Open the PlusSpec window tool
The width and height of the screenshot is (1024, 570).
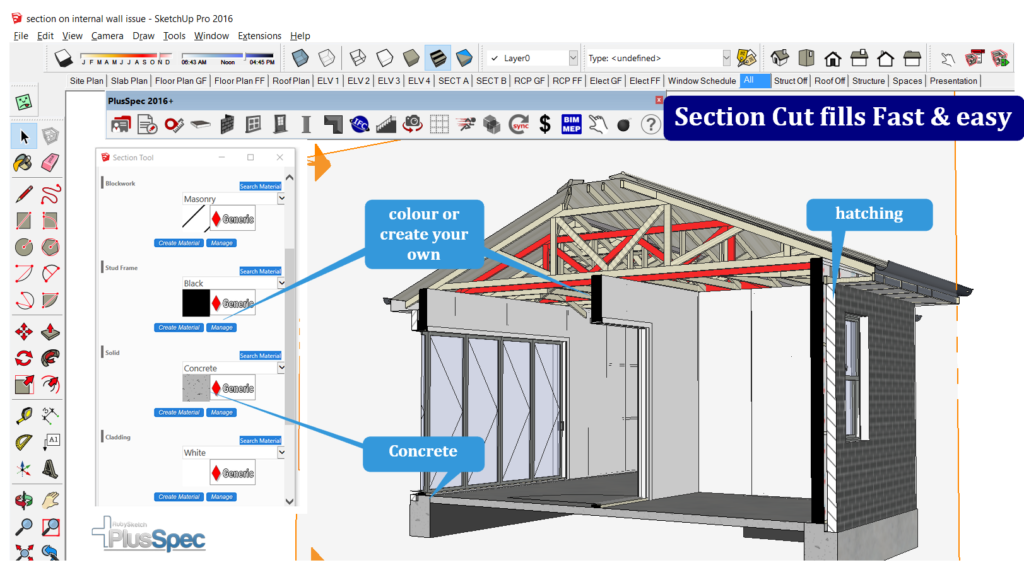click(253, 124)
